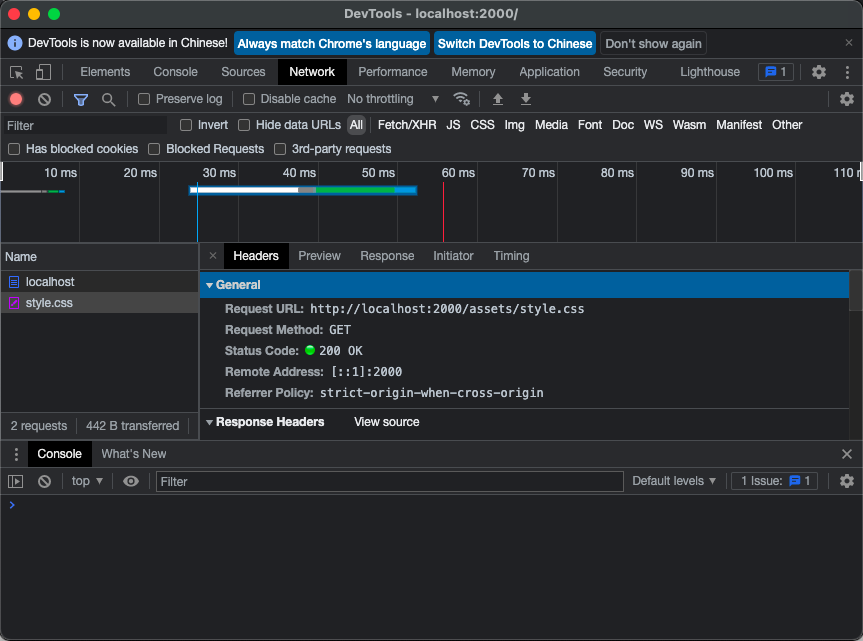Toggle the device toolbar icon

43,72
